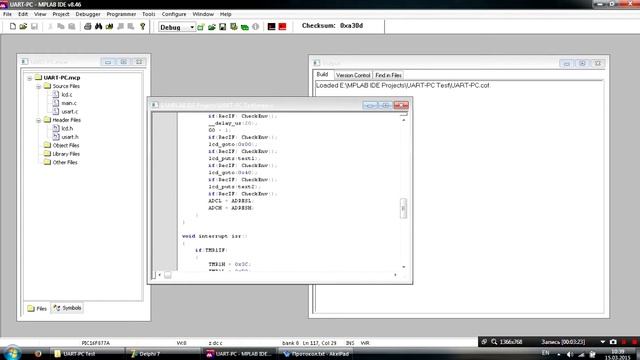Collapse the Header Files folder

coord(38,120)
